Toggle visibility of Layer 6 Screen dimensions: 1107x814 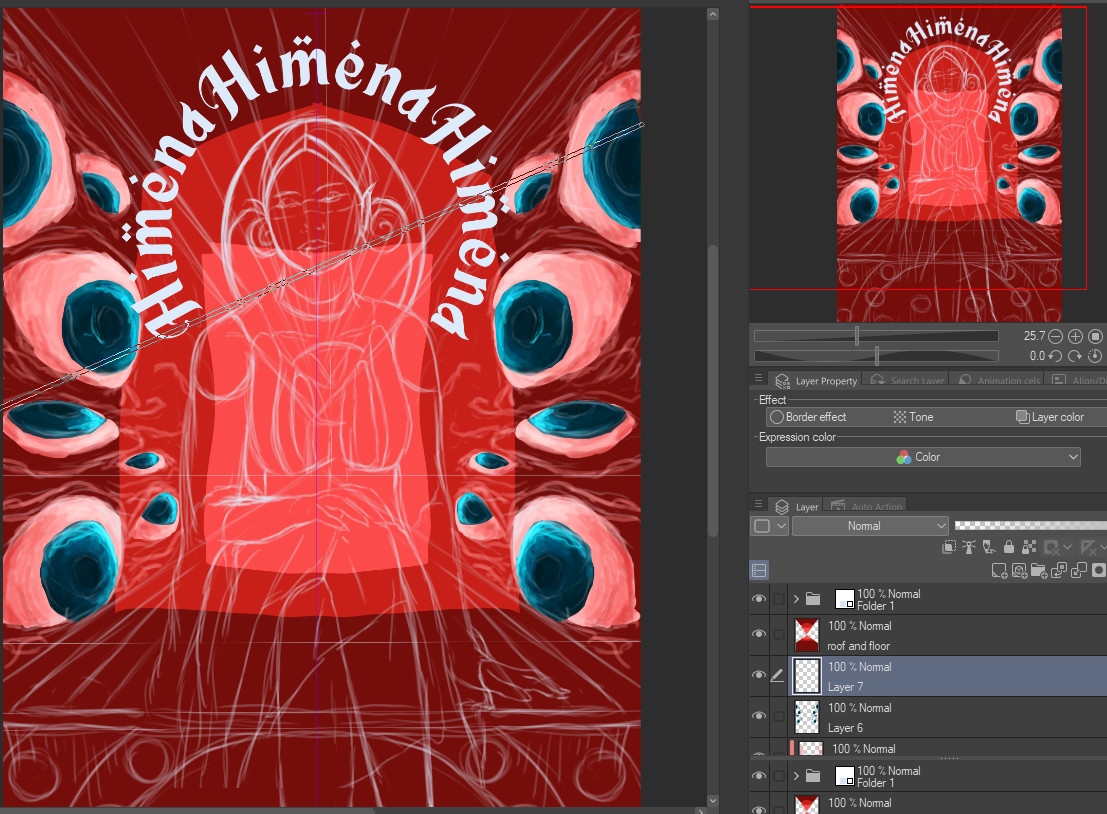[x=759, y=716]
